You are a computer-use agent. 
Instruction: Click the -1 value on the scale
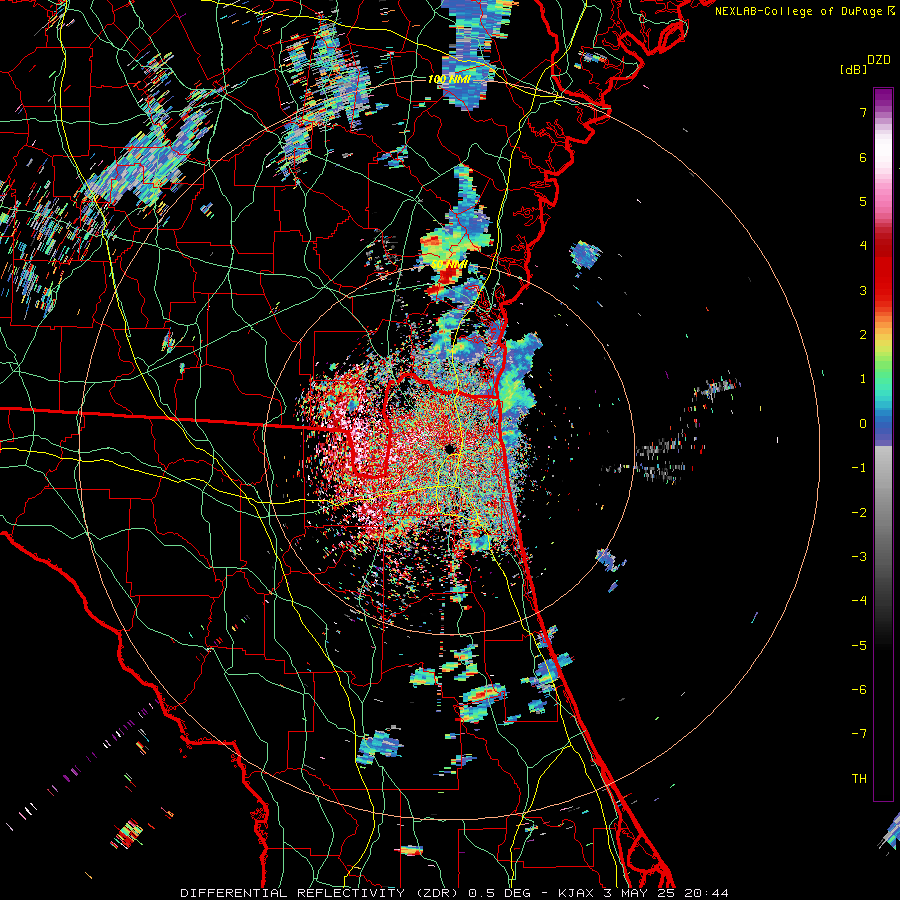pyautogui.click(x=859, y=468)
